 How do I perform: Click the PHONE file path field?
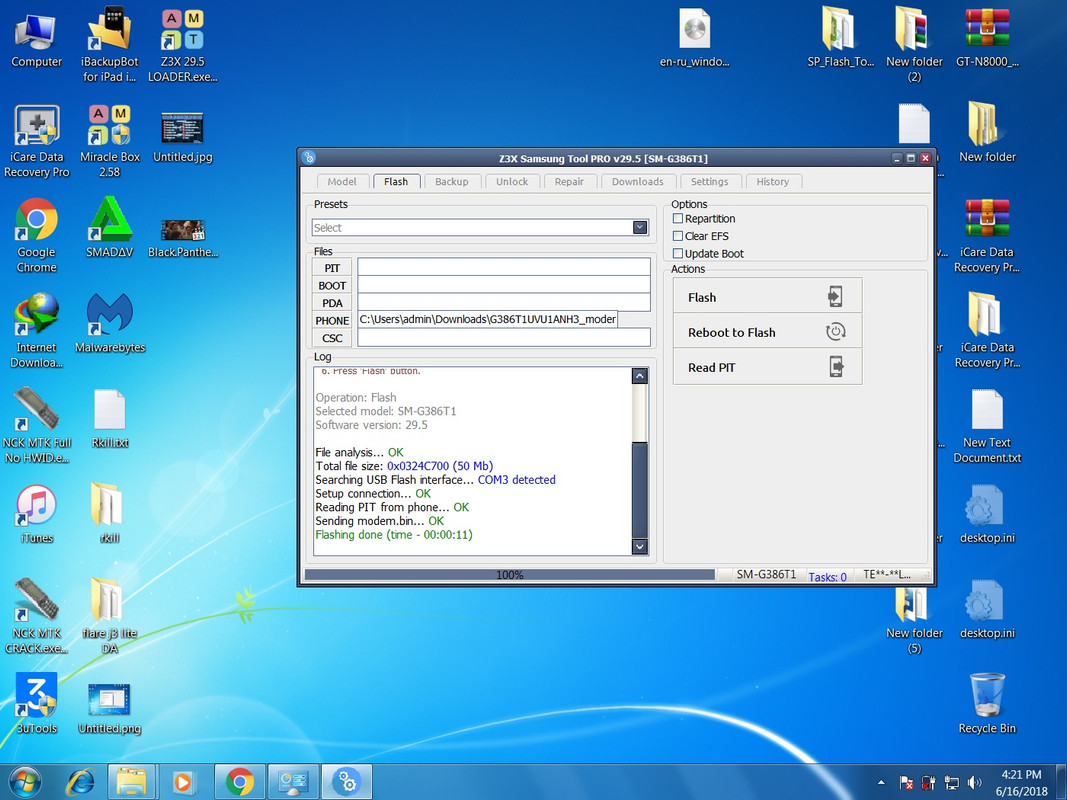pyautogui.click(x=488, y=320)
